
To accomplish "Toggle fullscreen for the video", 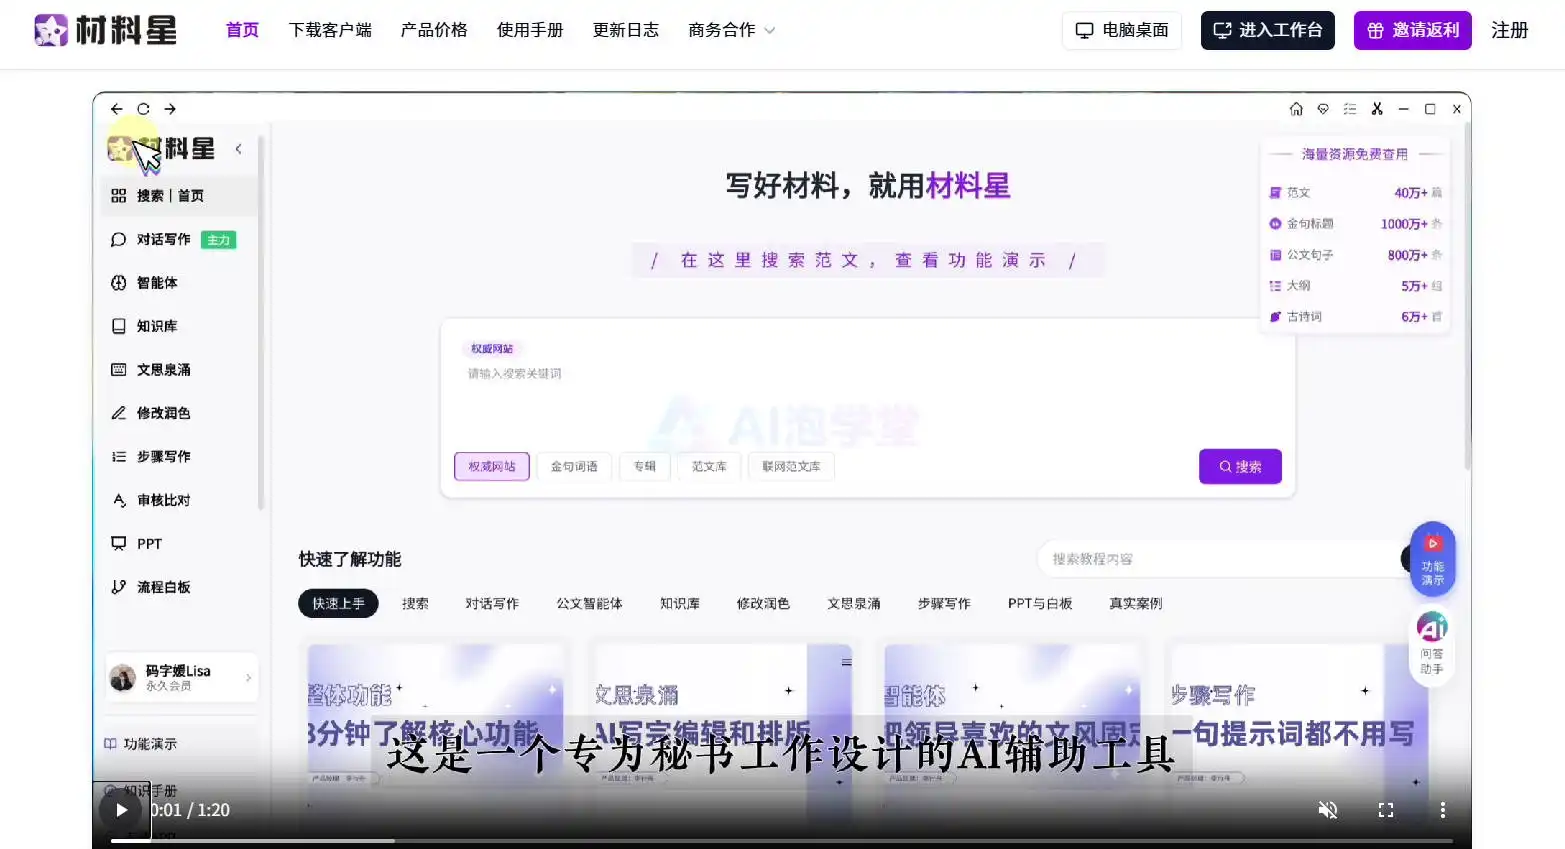I will pos(1386,810).
